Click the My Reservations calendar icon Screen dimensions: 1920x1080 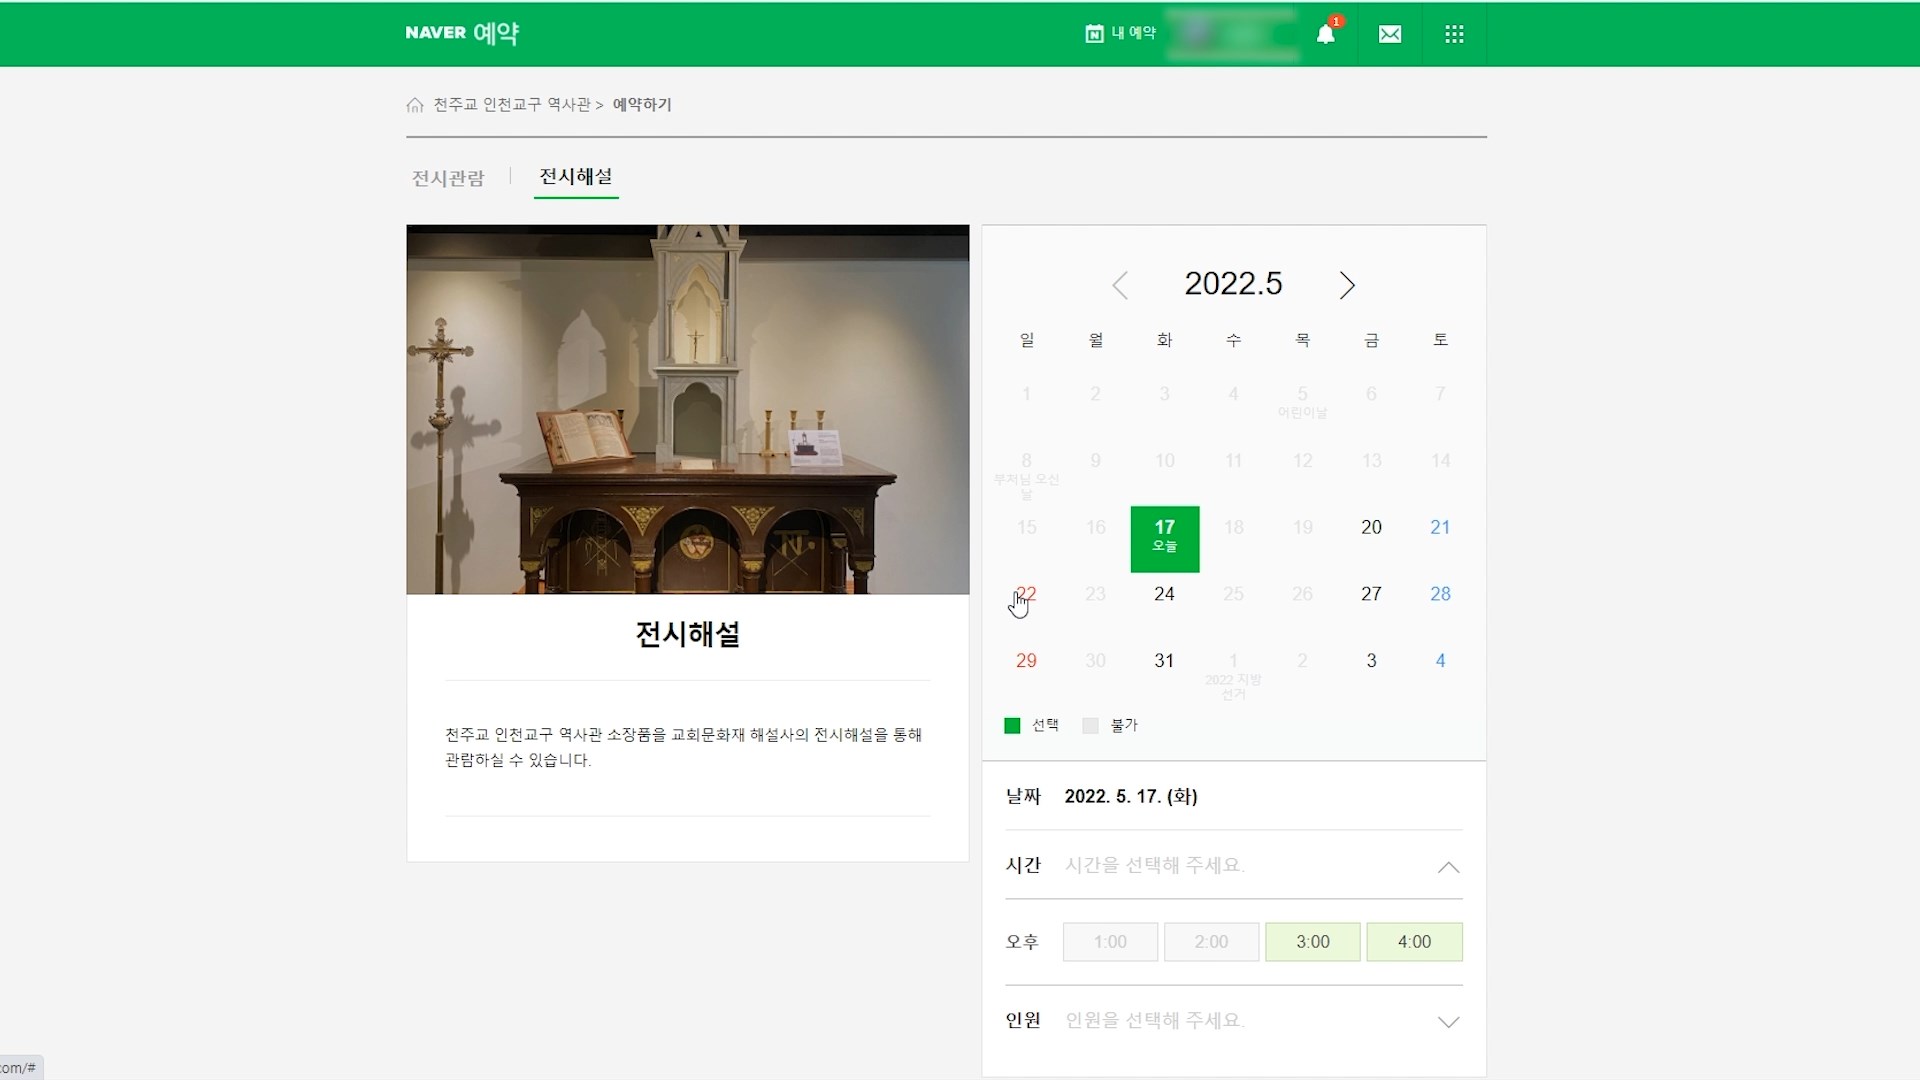pos(1094,34)
